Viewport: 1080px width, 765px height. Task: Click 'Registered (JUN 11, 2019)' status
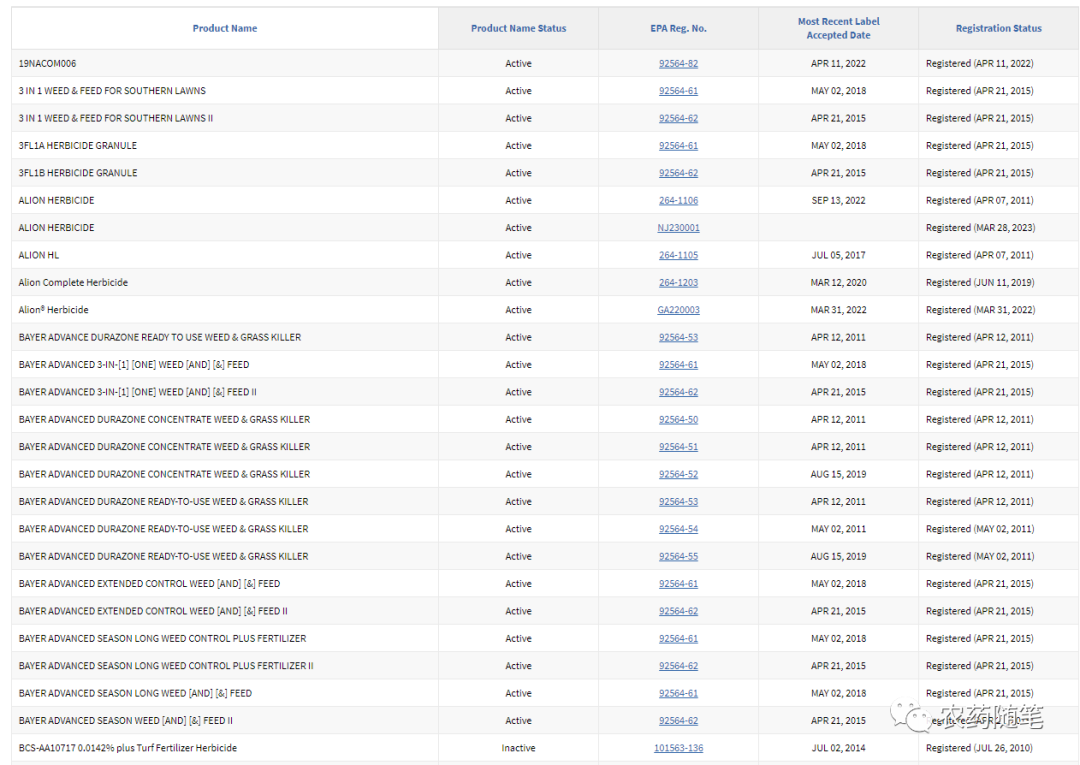pyautogui.click(x=979, y=282)
